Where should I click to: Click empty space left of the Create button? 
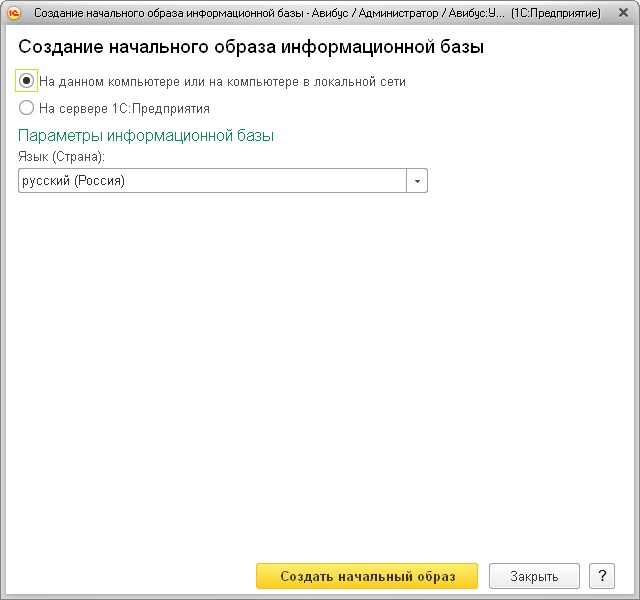tap(130, 576)
